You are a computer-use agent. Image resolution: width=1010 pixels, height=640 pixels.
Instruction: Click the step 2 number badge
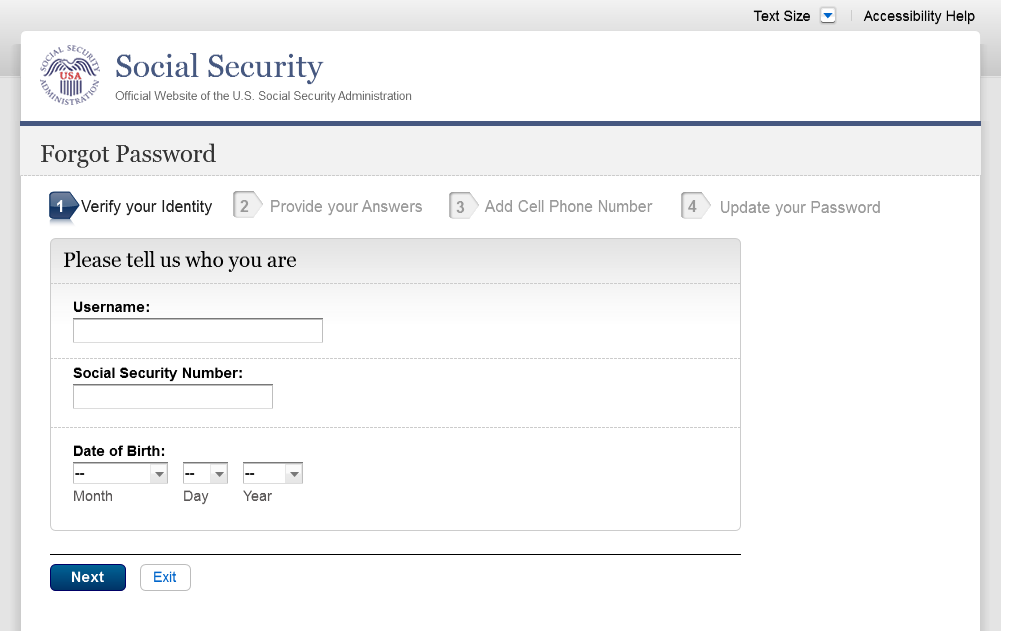coord(243,206)
